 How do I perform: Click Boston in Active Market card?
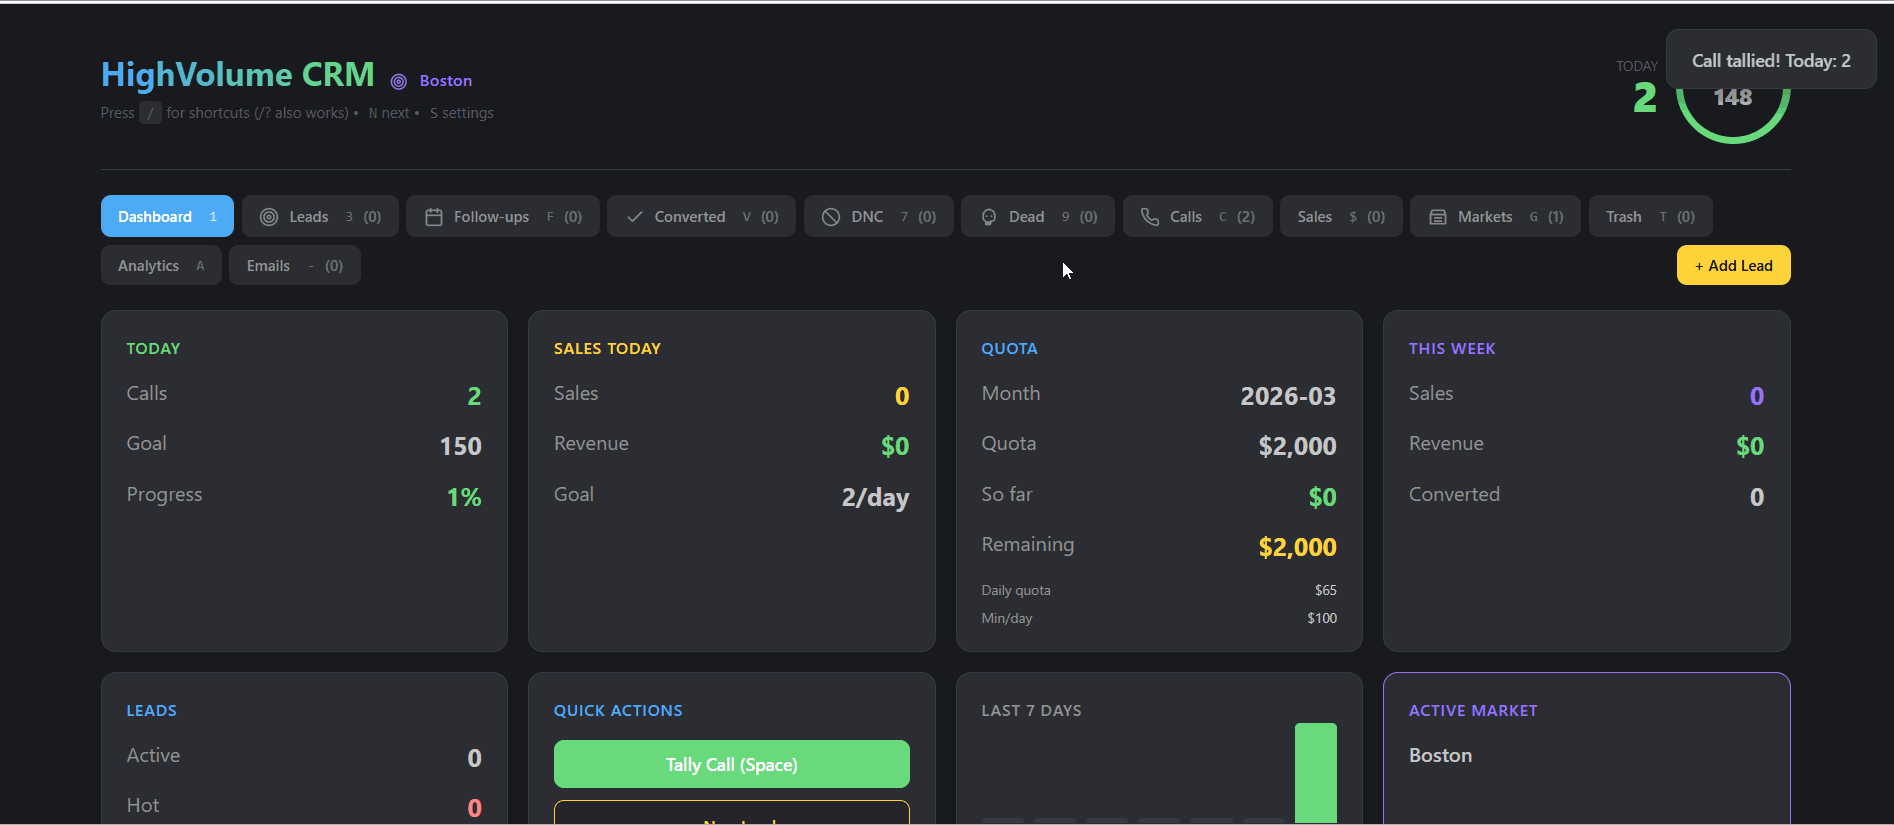(1440, 755)
